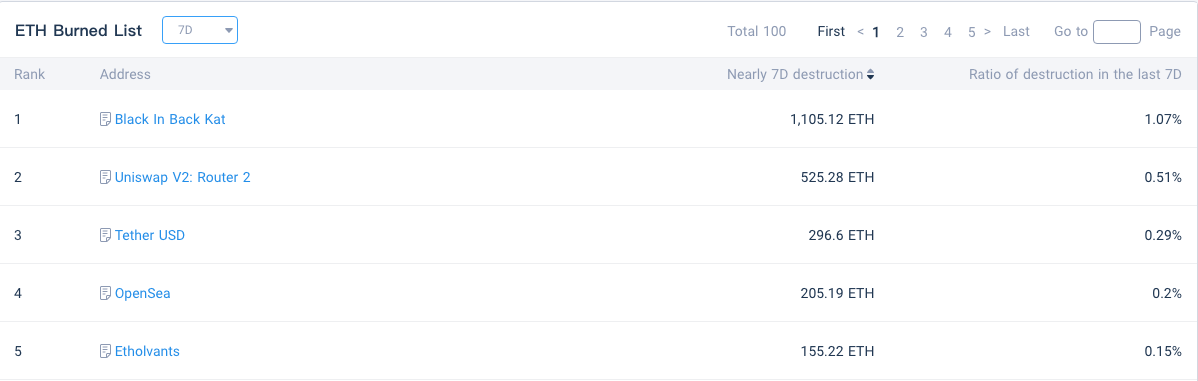Screen dimensions: 1198x381
Task: Click contract icon beside Uniswap V2: Router 2
Action: [x=105, y=177]
